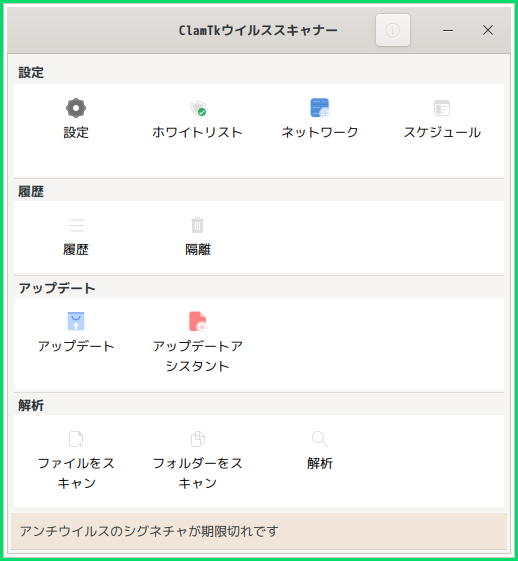Open the スケジュール scheduler icon
Image resolution: width=518 pixels, height=561 pixels.
point(442,108)
